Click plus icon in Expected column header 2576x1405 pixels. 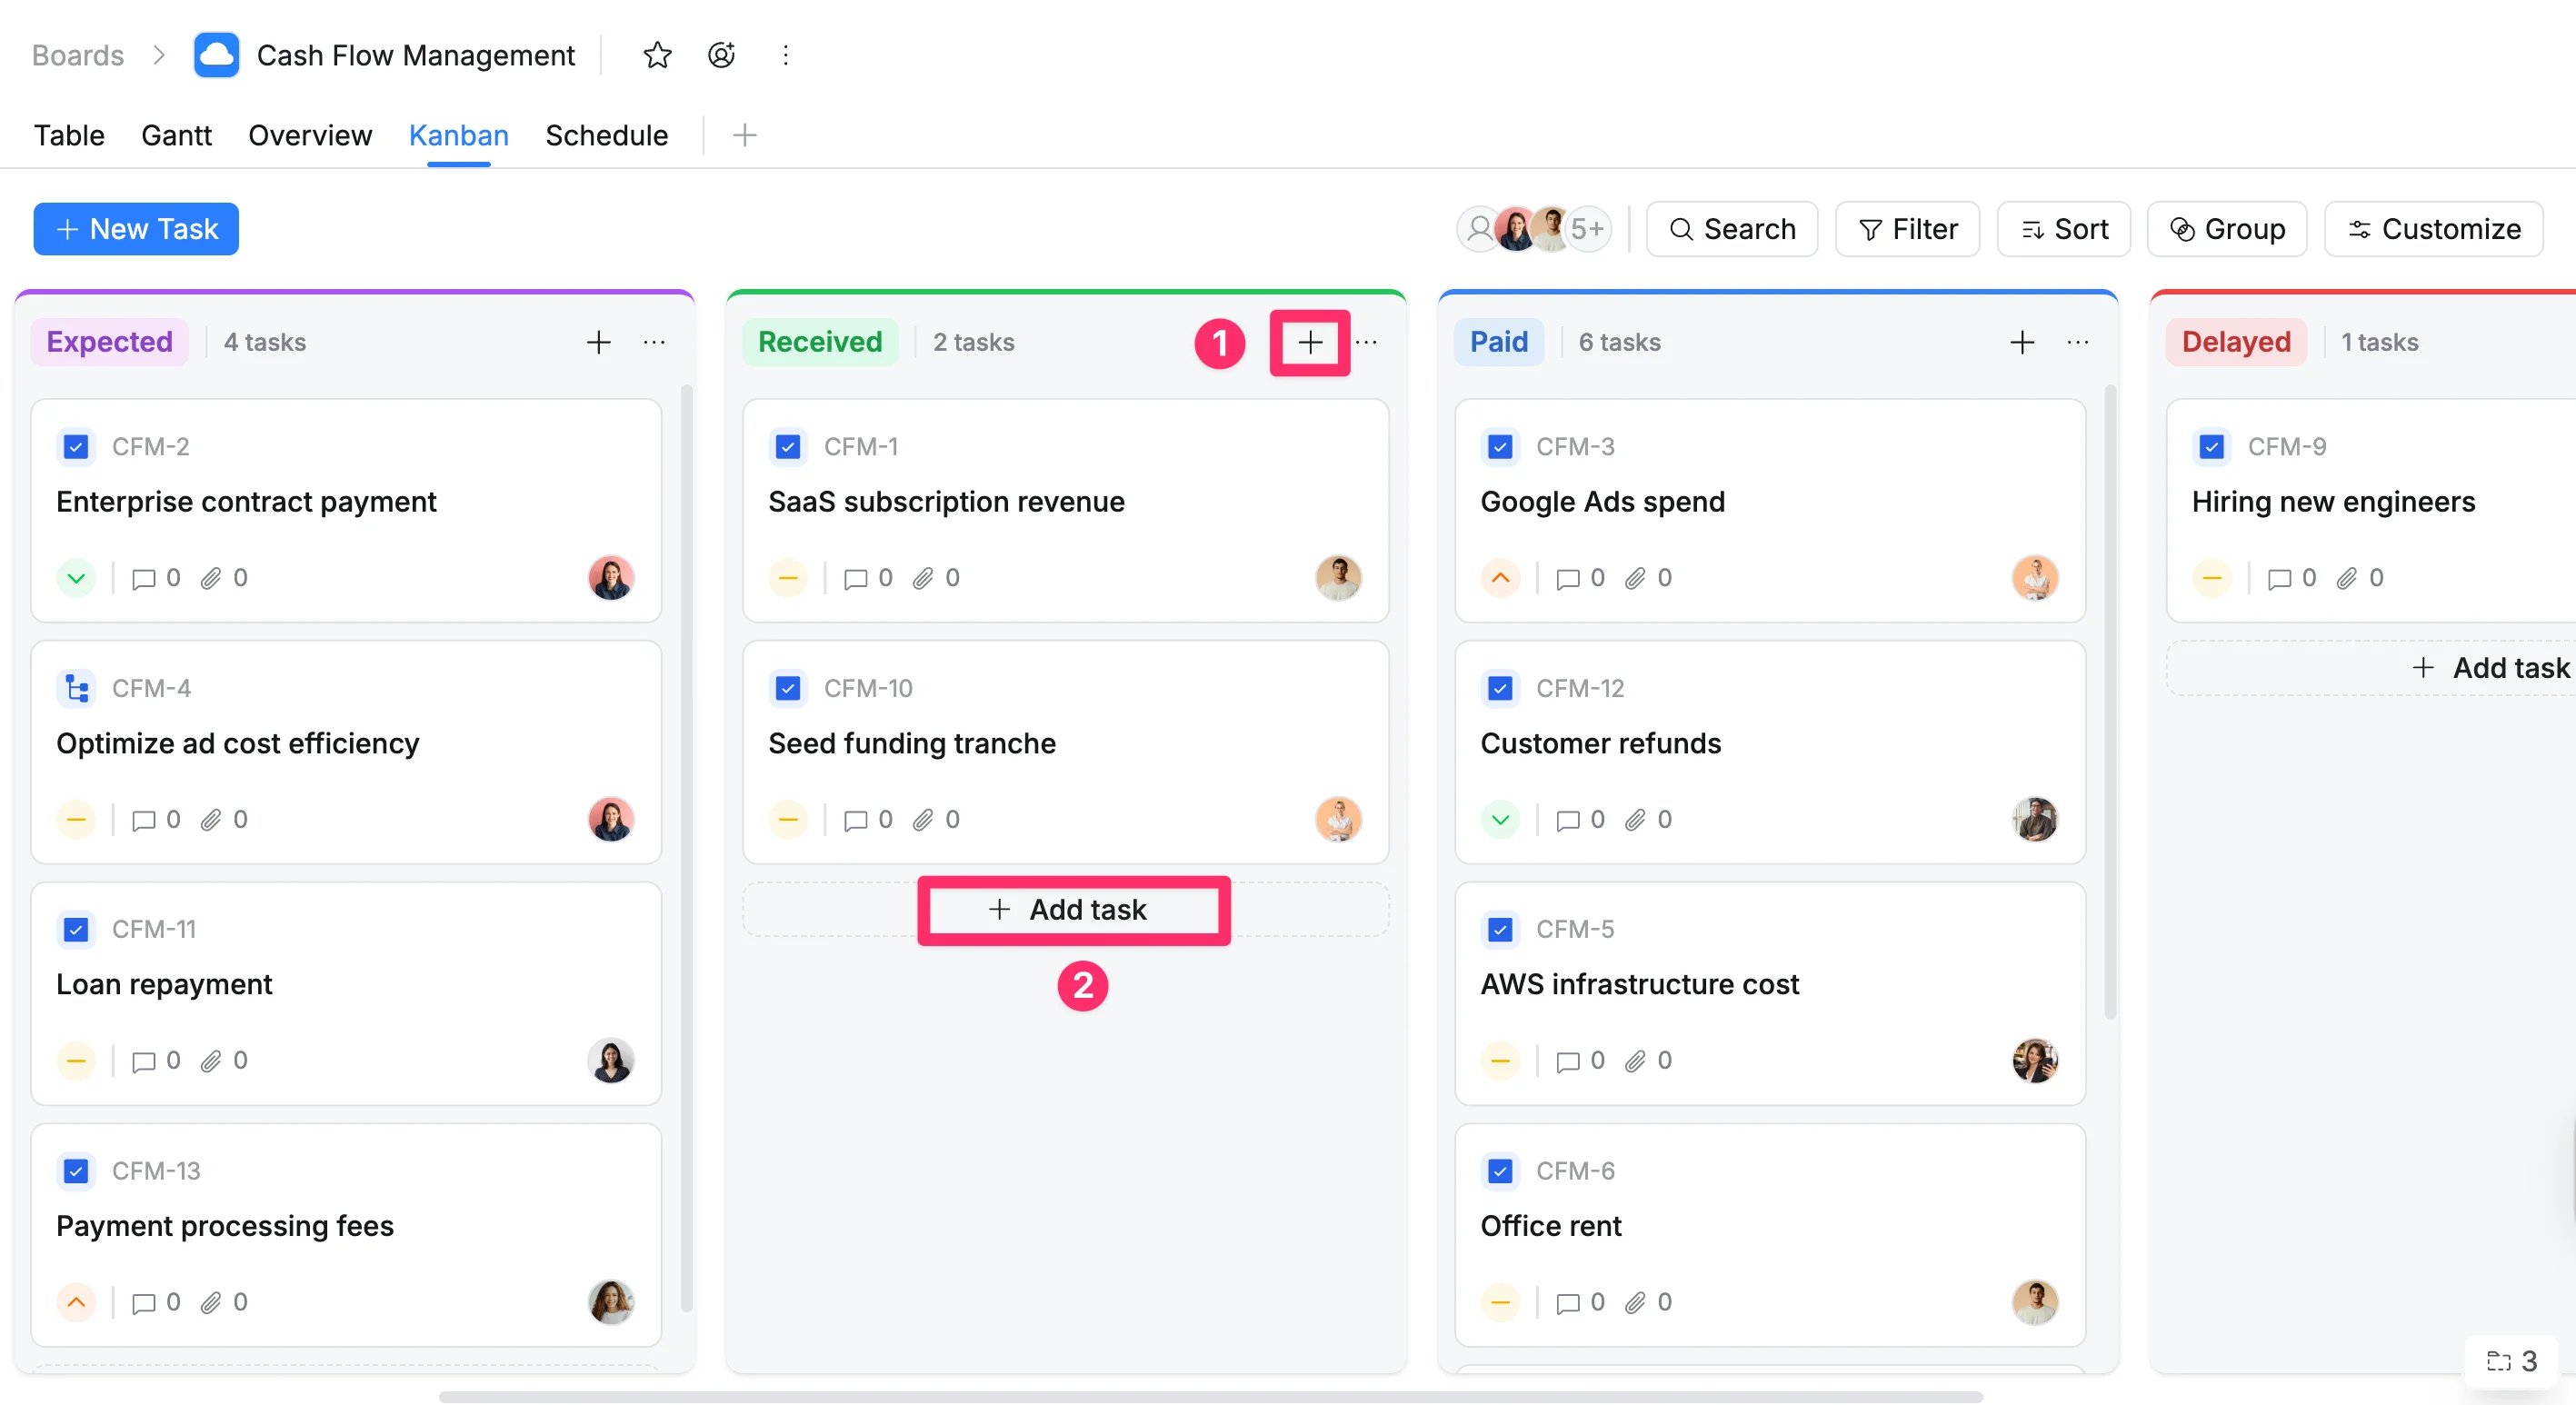point(598,342)
